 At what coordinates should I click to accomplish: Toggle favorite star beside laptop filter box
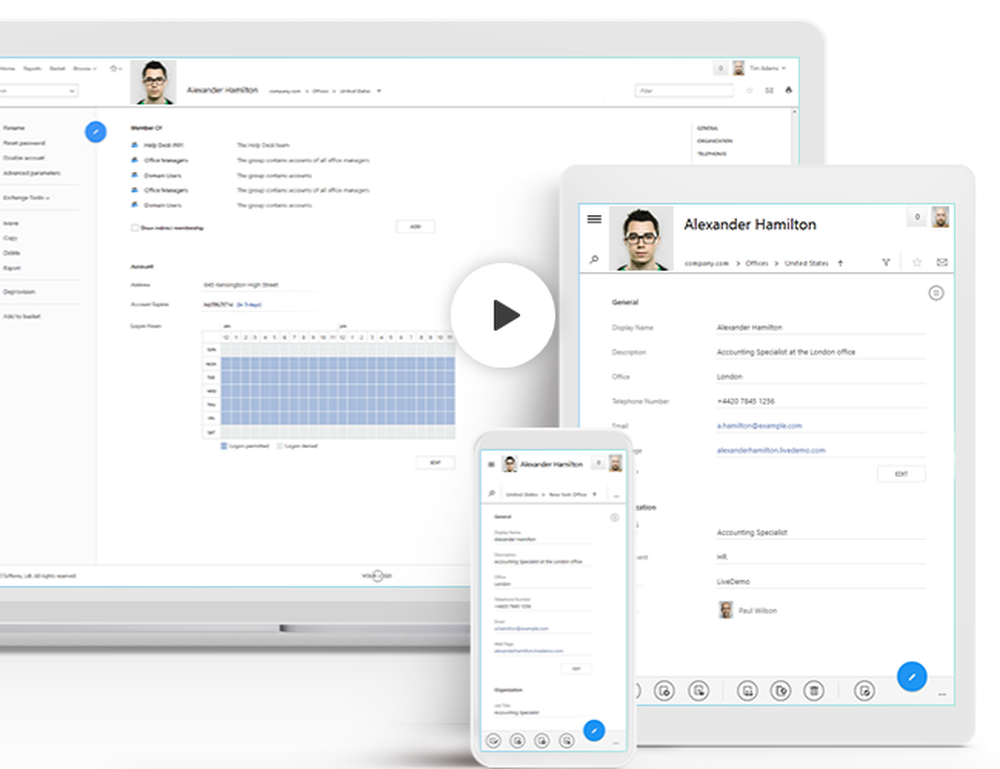(749, 91)
